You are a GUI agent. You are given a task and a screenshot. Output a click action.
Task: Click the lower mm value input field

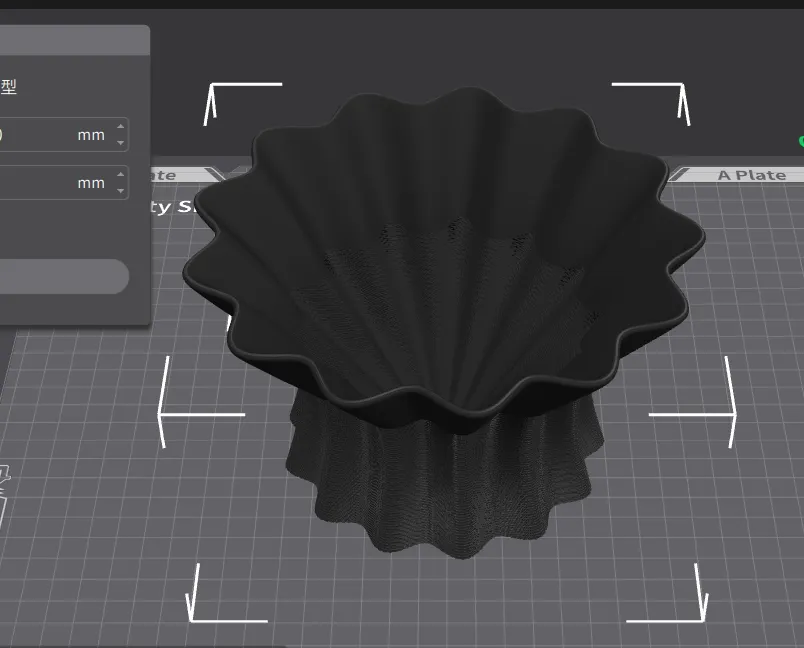click(50, 183)
